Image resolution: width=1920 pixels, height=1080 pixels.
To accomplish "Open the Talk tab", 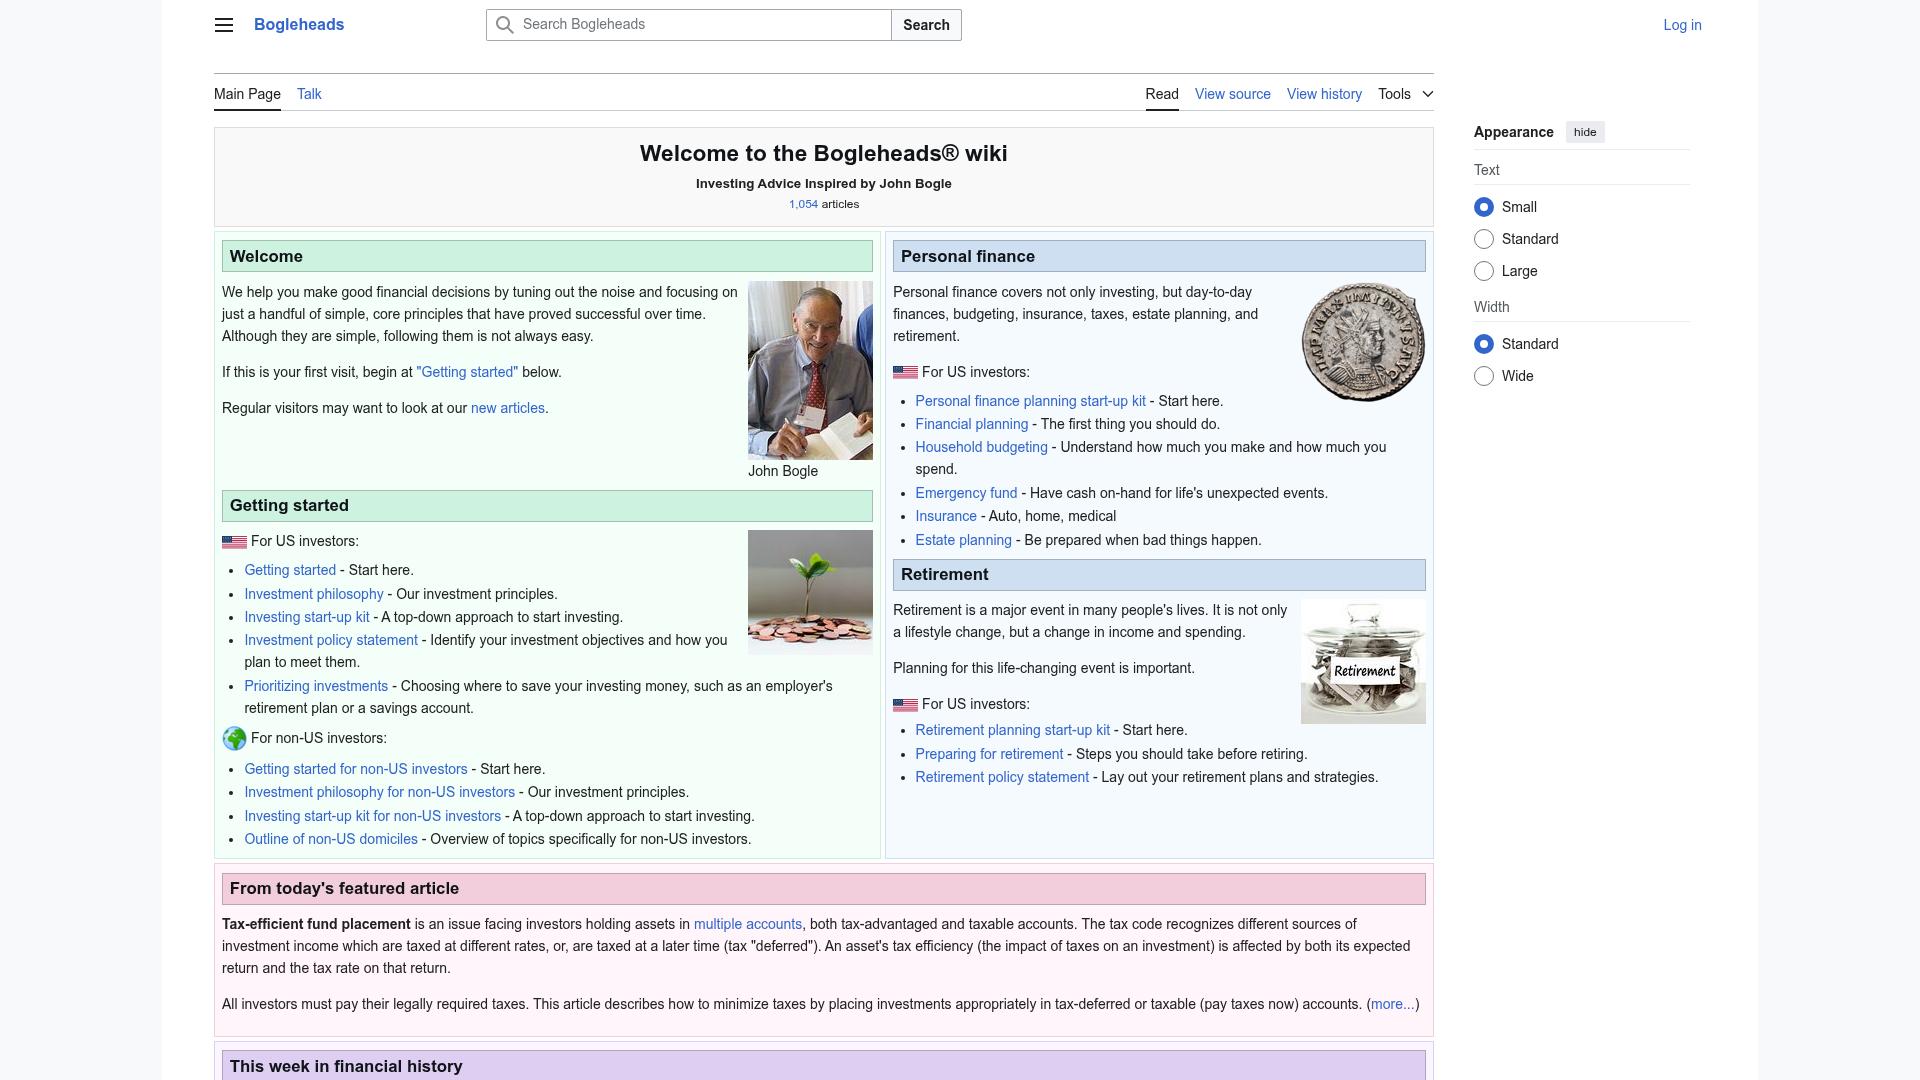I will pyautogui.click(x=309, y=94).
